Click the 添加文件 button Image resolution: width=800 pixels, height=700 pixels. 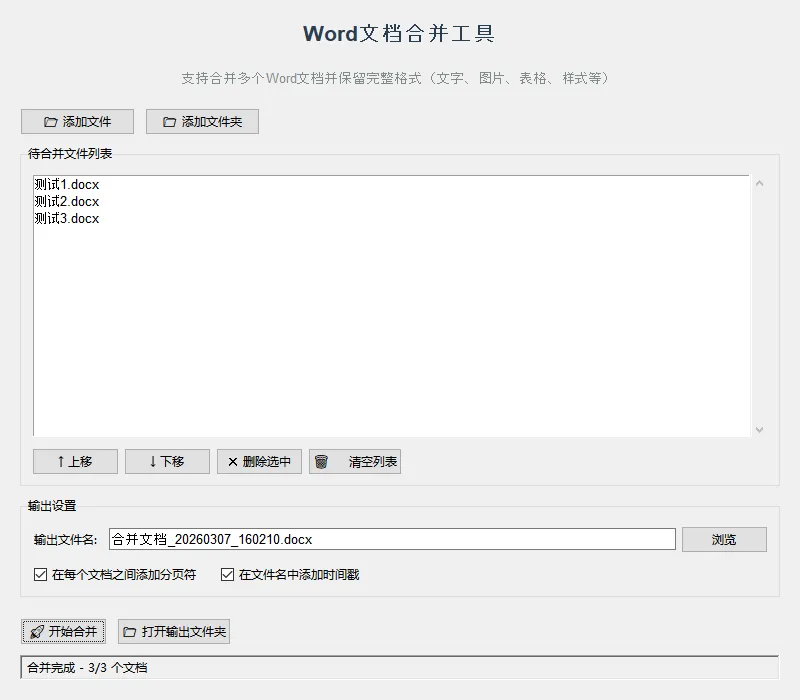tap(78, 121)
